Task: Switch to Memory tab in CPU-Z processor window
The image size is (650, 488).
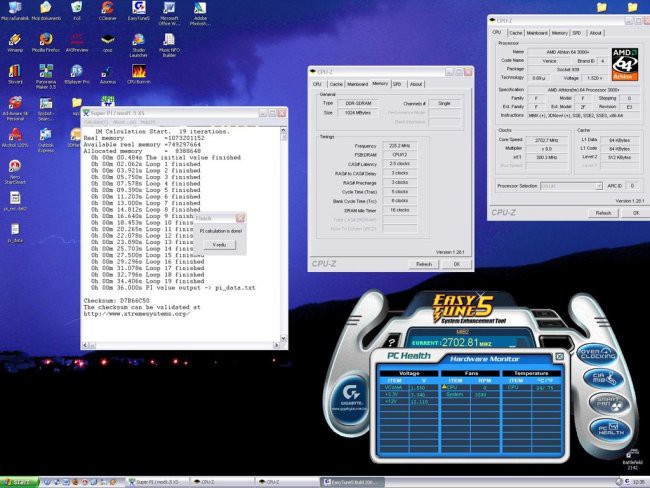Action: [559, 33]
